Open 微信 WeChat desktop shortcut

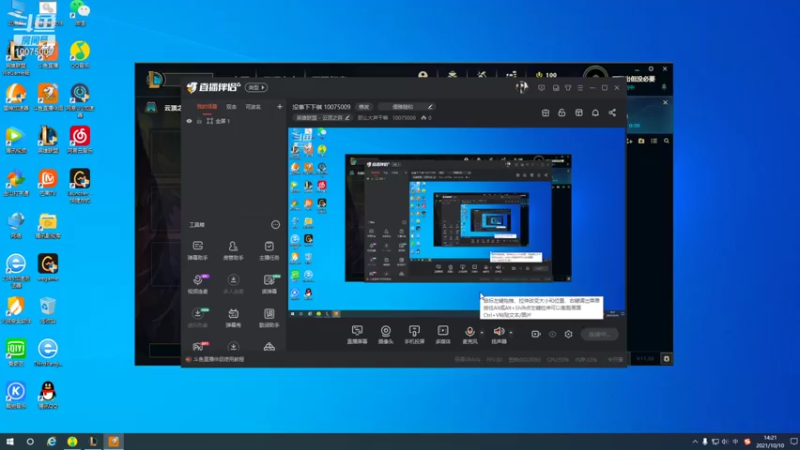point(80,12)
